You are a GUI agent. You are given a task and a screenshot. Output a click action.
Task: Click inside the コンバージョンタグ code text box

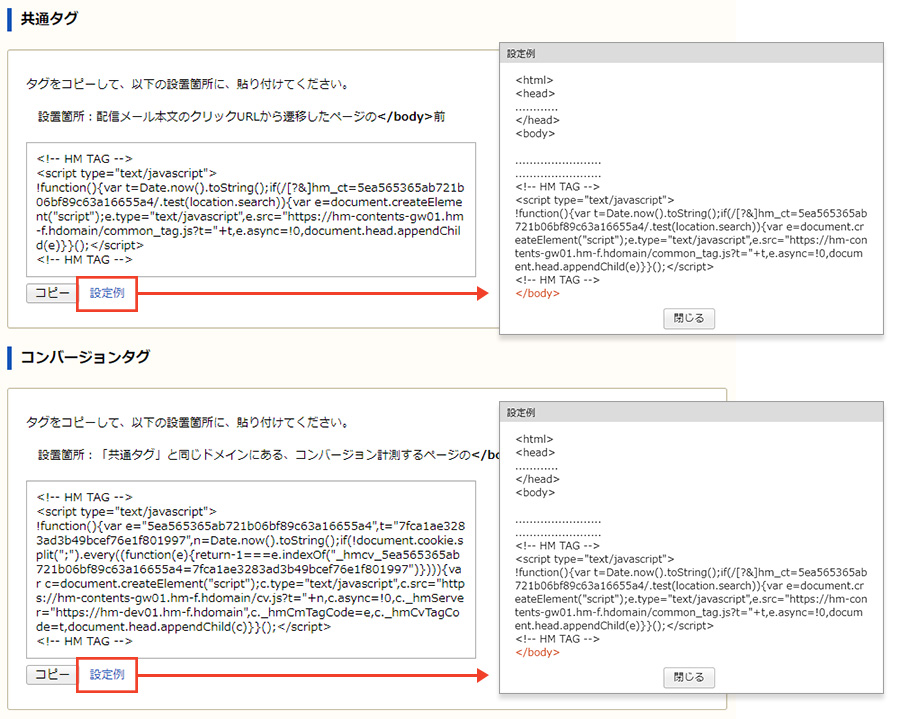click(x=251, y=569)
